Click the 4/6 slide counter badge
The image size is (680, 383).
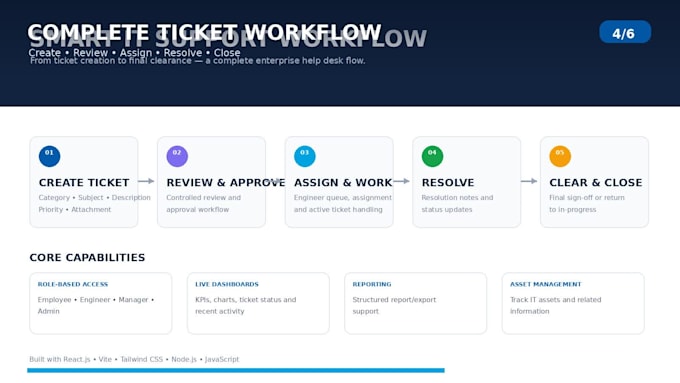coord(625,32)
